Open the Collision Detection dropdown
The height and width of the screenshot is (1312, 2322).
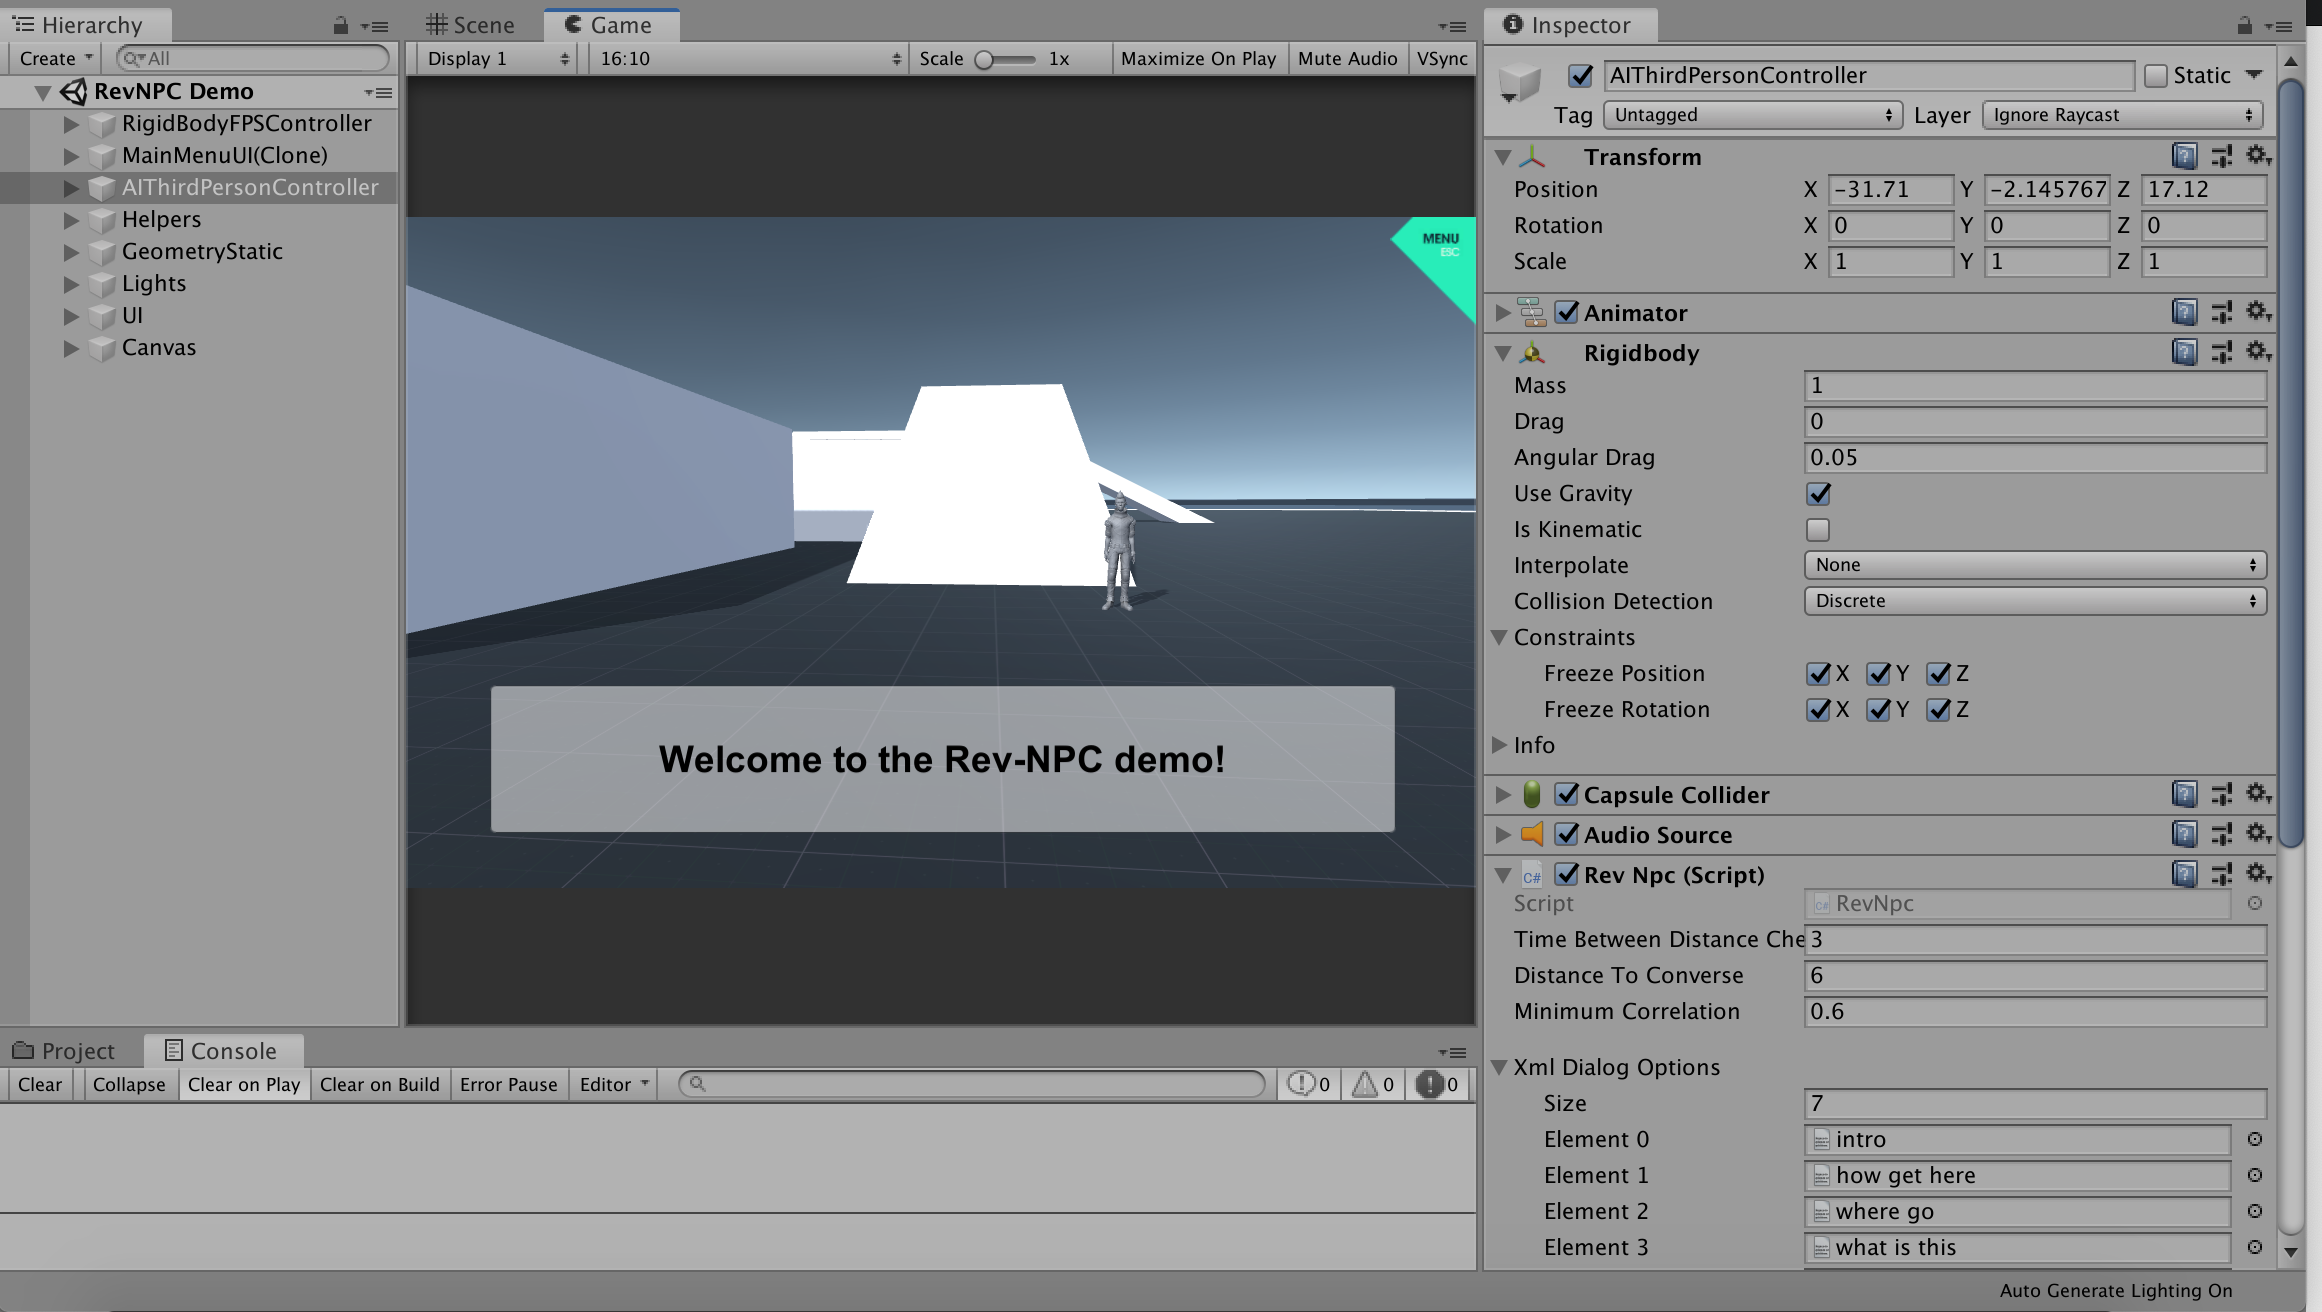click(2034, 601)
